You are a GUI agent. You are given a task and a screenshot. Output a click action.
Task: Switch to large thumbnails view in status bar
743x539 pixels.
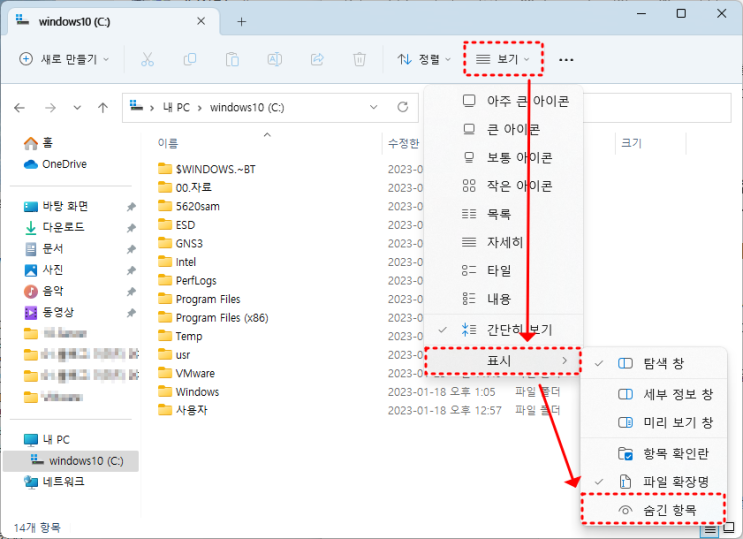[729, 528]
